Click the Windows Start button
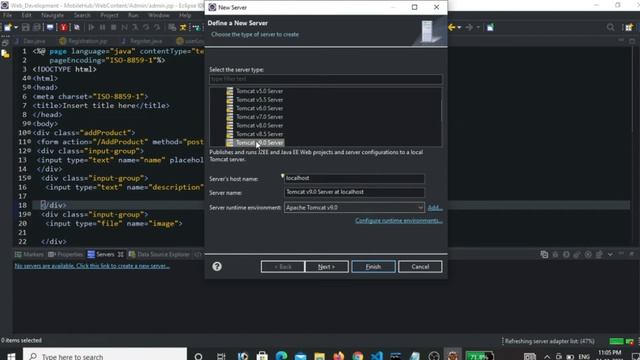This screenshot has width=640, height=360. (x=11, y=356)
